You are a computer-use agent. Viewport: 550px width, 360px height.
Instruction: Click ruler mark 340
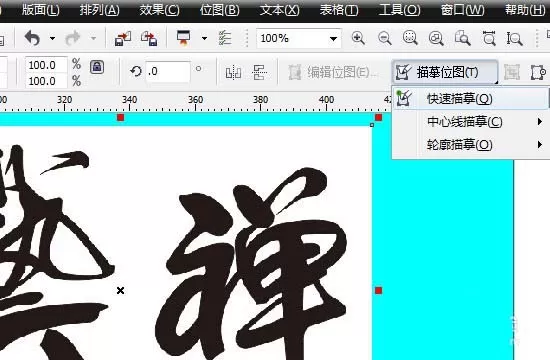129,100
